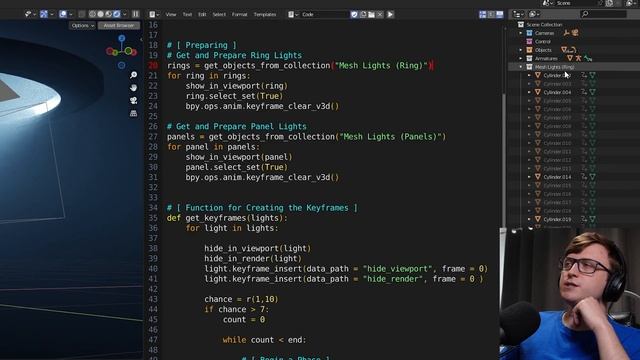Image resolution: width=640 pixels, height=360 pixels.
Task: Expand the Cameras collection
Action: [521, 33]
